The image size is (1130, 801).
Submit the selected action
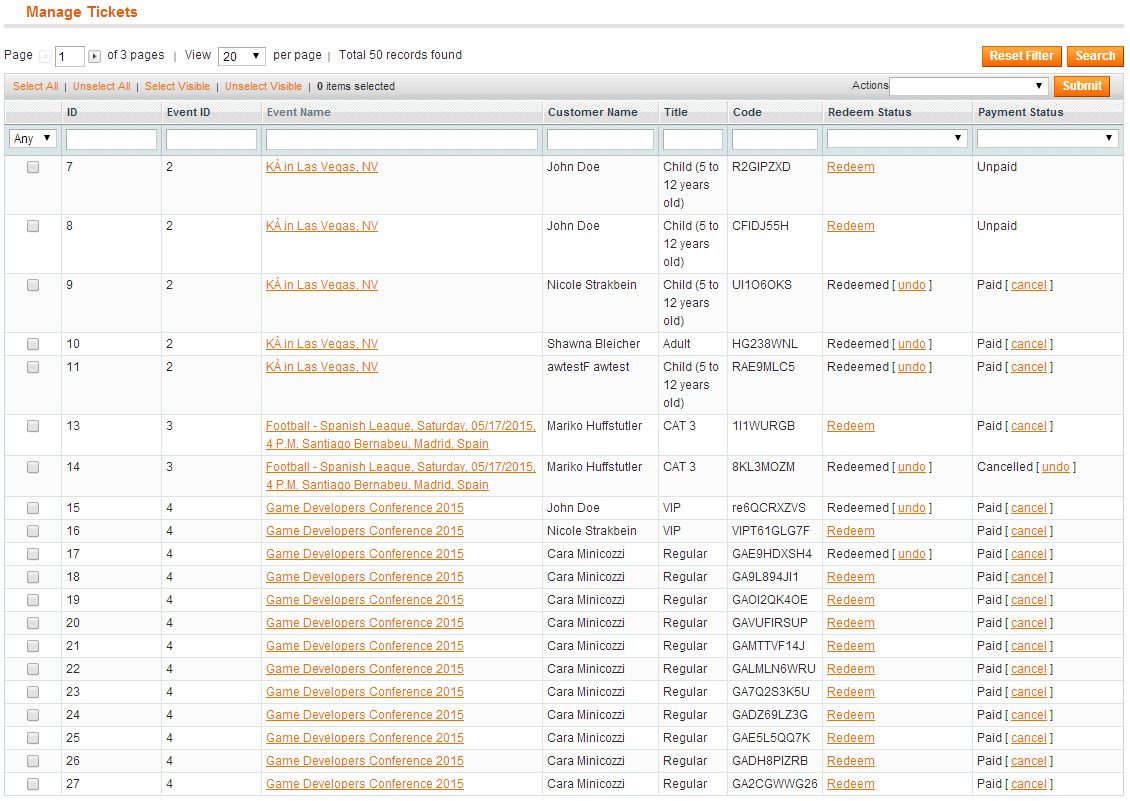tap(1082, 86)
